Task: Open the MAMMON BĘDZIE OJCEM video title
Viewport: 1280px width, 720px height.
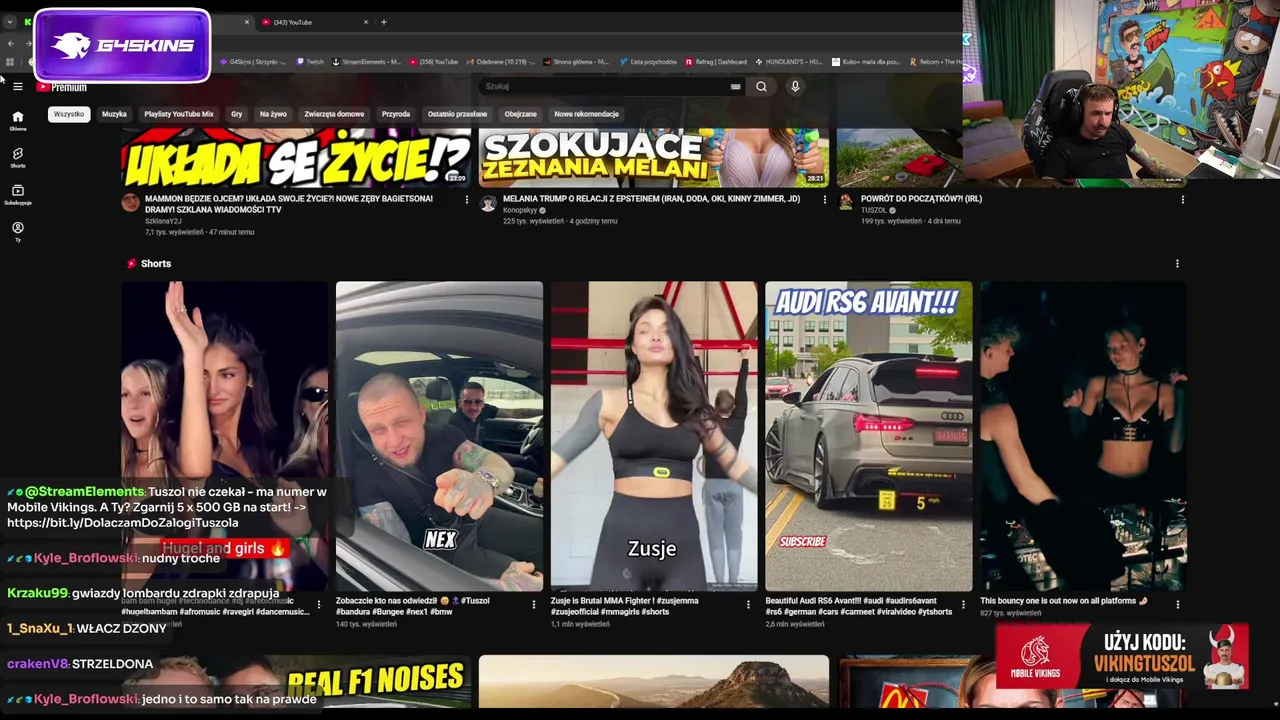Action: (x=289, y=204)
